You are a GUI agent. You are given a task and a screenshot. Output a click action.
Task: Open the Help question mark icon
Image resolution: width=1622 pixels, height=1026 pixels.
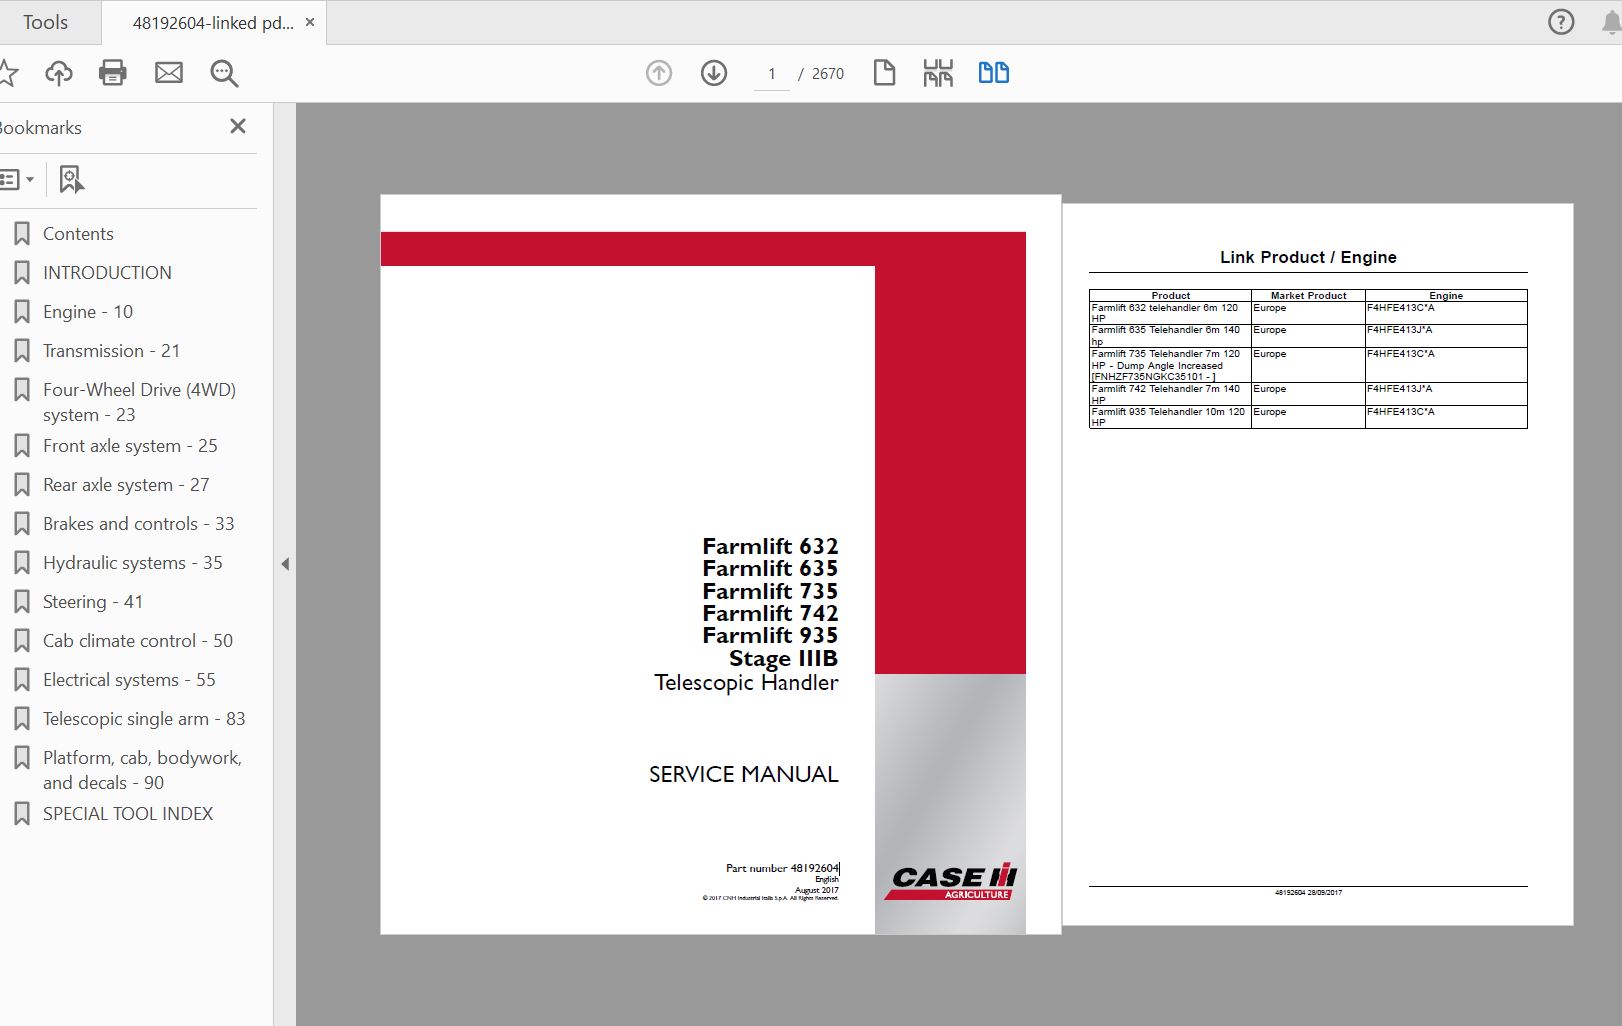[x=1561, y=22]
